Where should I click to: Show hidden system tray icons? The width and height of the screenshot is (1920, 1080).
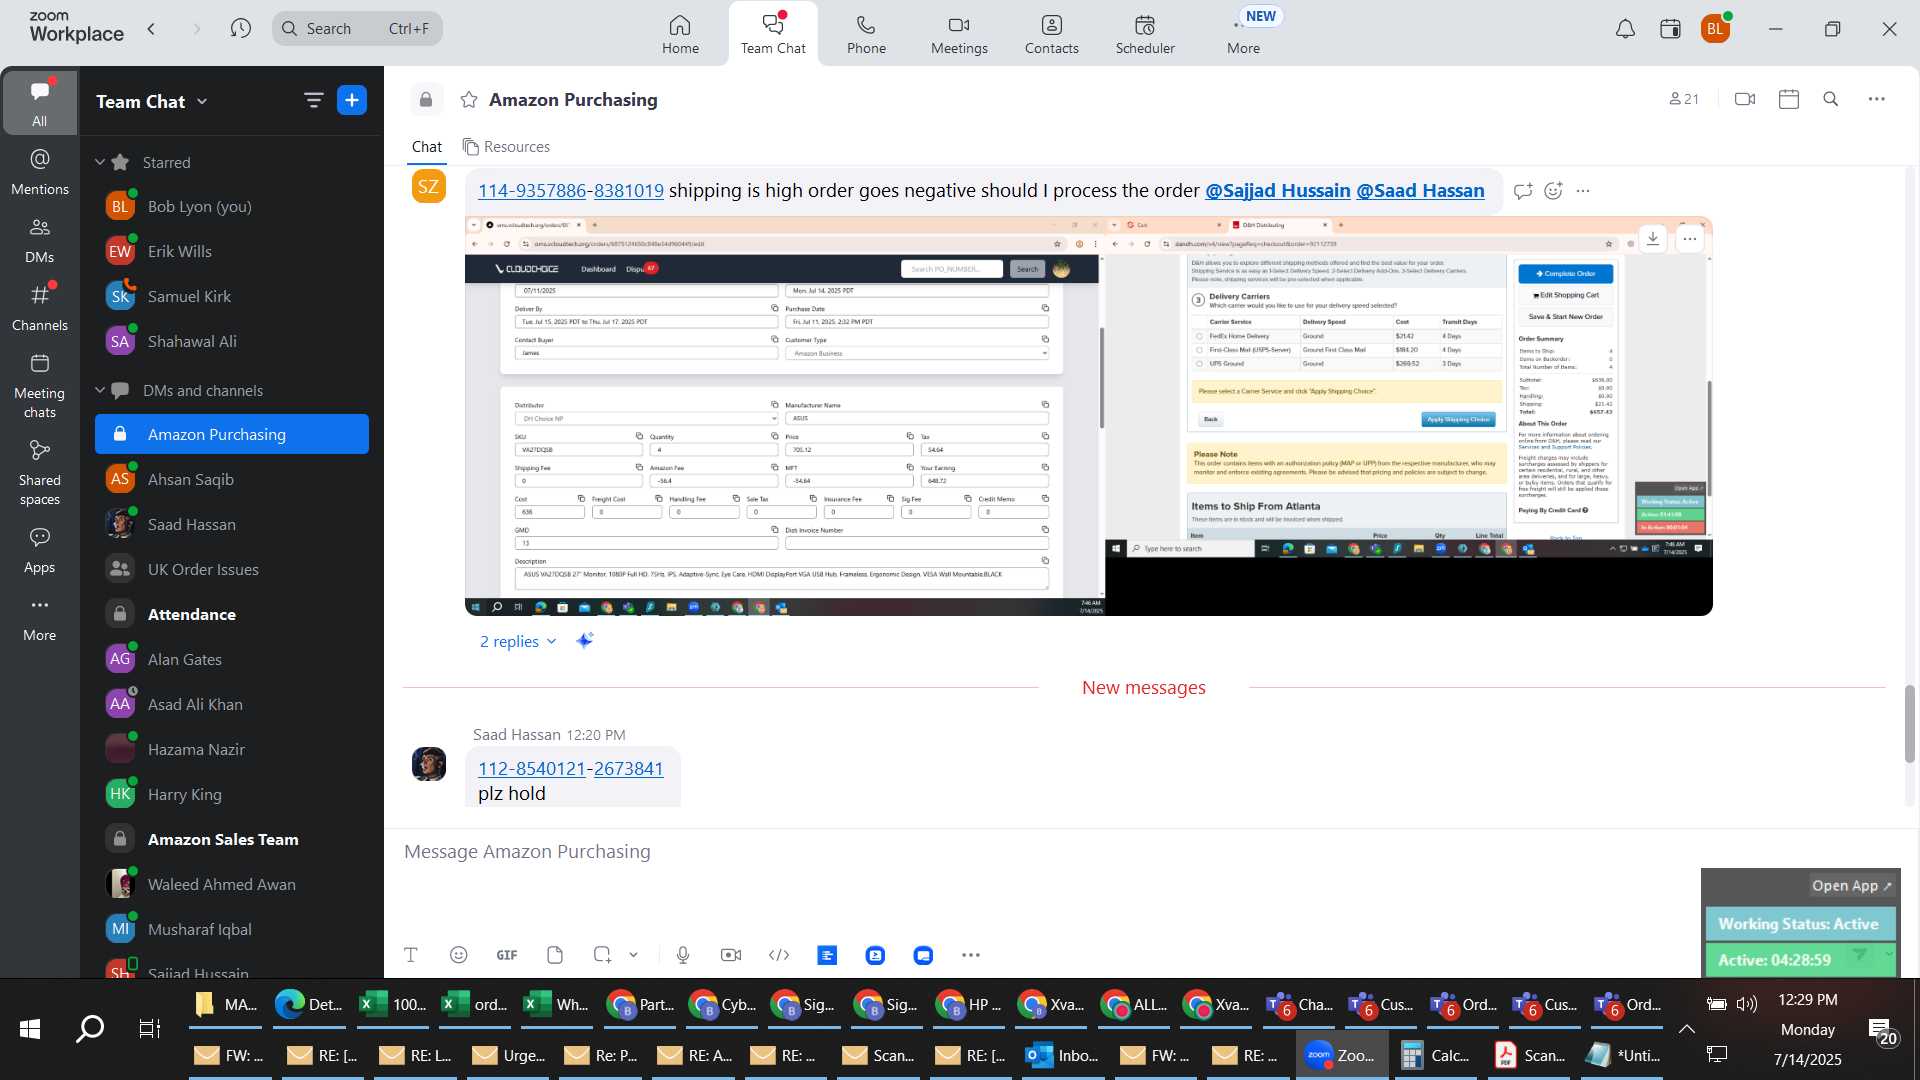click(x=1686, y=1029)
